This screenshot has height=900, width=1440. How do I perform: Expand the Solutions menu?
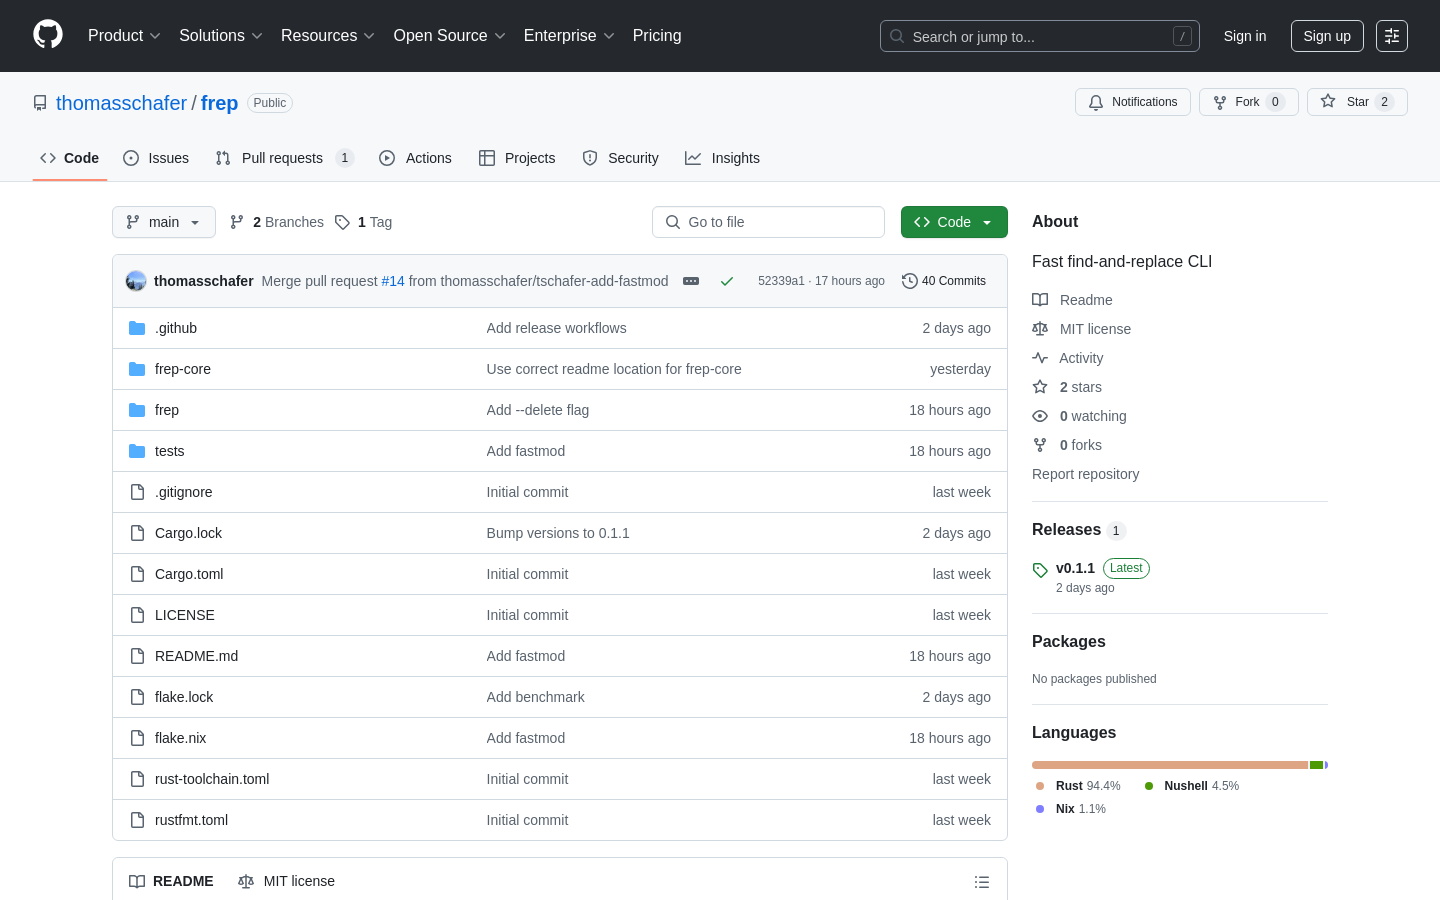click(x=221, y=36)
